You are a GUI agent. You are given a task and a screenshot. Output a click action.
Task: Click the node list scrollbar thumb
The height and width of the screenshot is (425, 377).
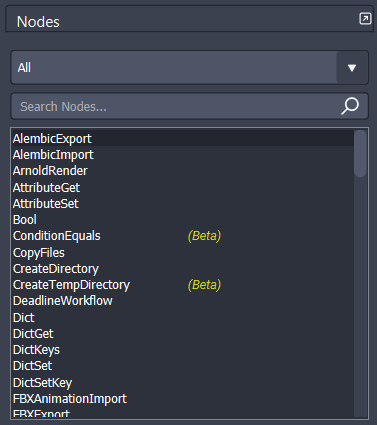point(360,153)
